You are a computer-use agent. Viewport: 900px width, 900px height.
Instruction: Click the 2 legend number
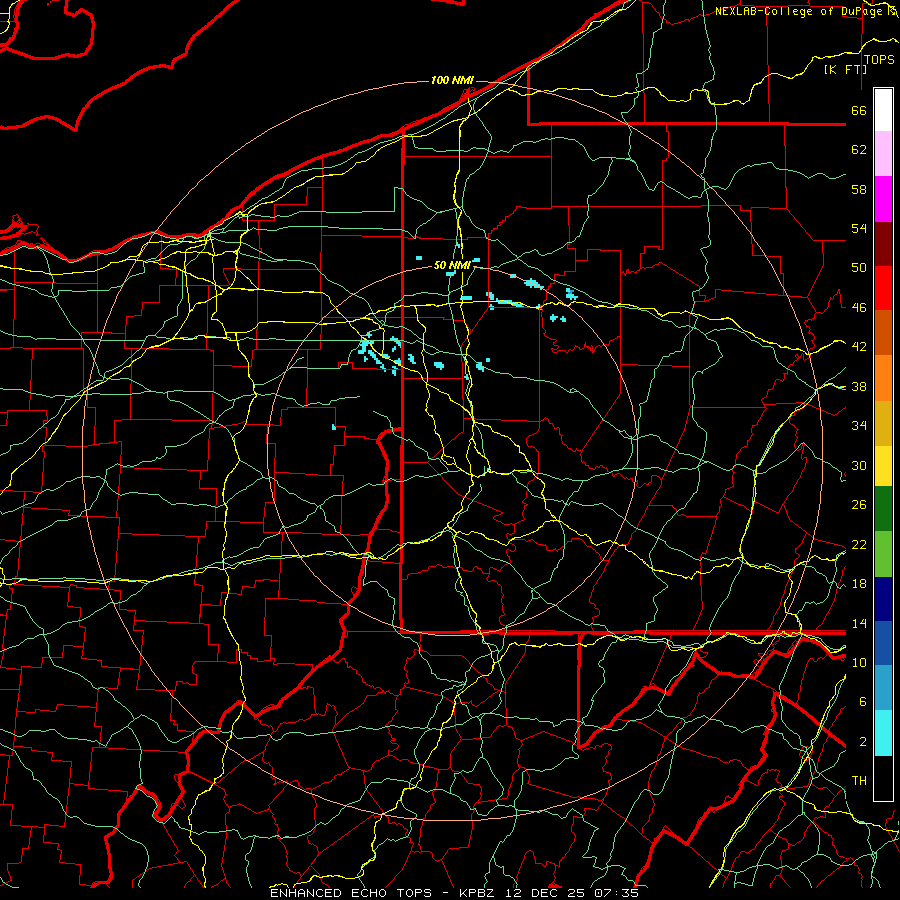point(863,742)
